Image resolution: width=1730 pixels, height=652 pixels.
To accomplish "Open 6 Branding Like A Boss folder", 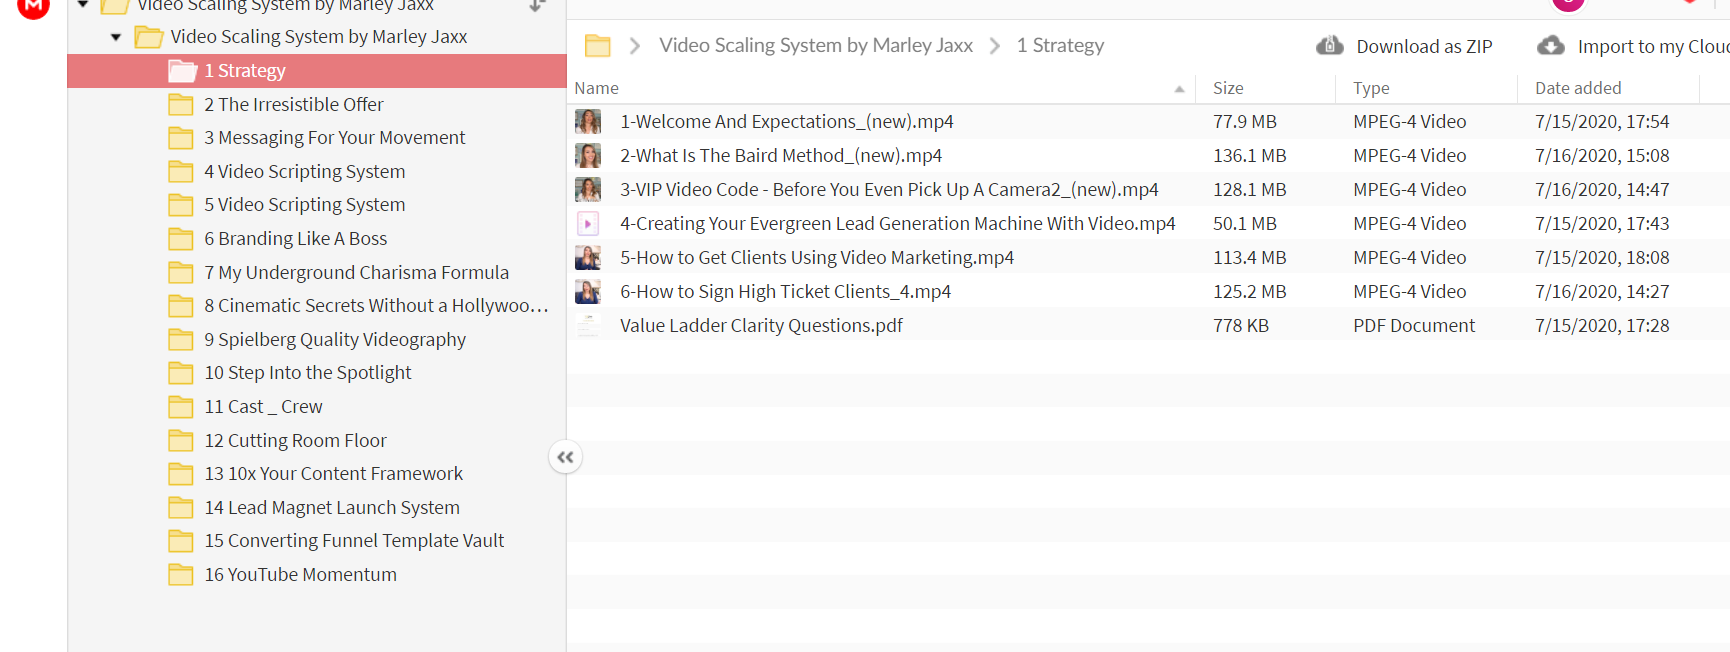I will (x=296, y=239).
